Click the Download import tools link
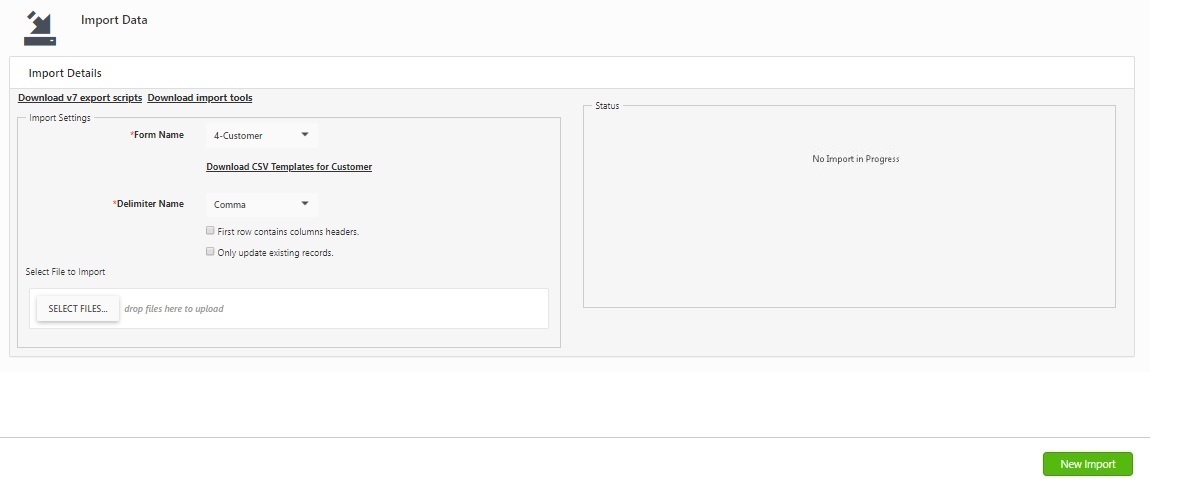Image resolution: width=1190 pixels, height=502 pixels. 200,98
